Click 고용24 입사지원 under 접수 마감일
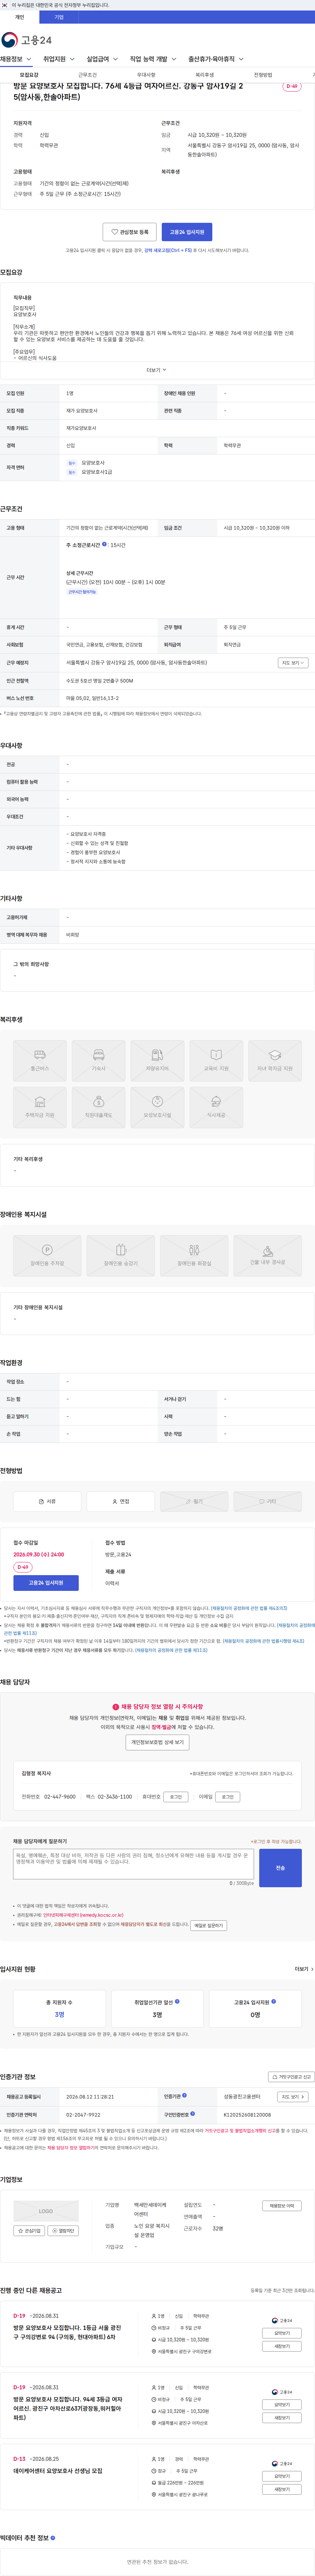315x2576 pixels. click(x=46, y=1583)
